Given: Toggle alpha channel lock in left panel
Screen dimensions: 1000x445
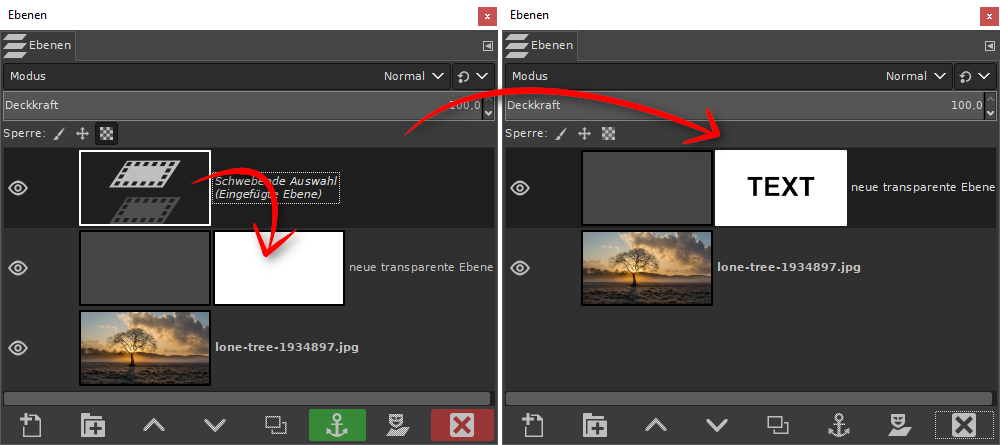Looking at the screenshot, I should [106, 133].
